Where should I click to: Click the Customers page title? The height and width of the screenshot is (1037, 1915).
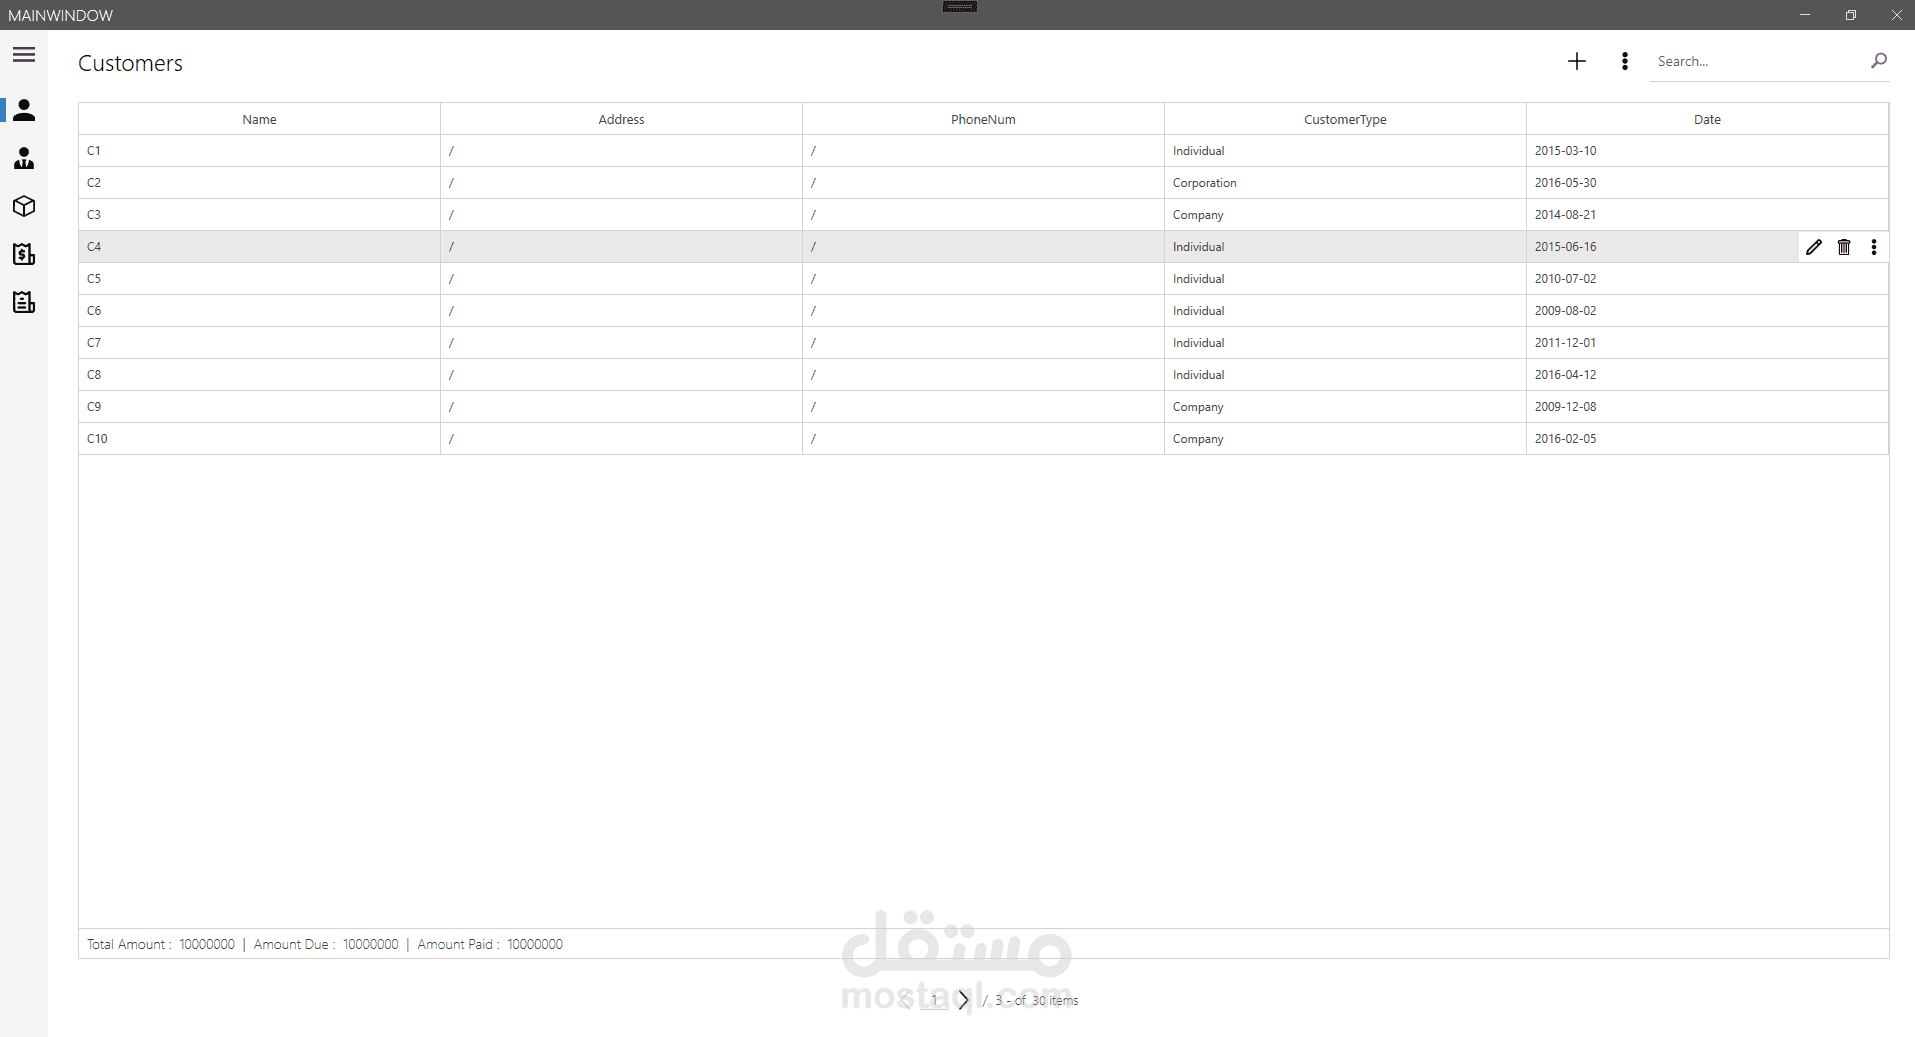click(130, 63)
